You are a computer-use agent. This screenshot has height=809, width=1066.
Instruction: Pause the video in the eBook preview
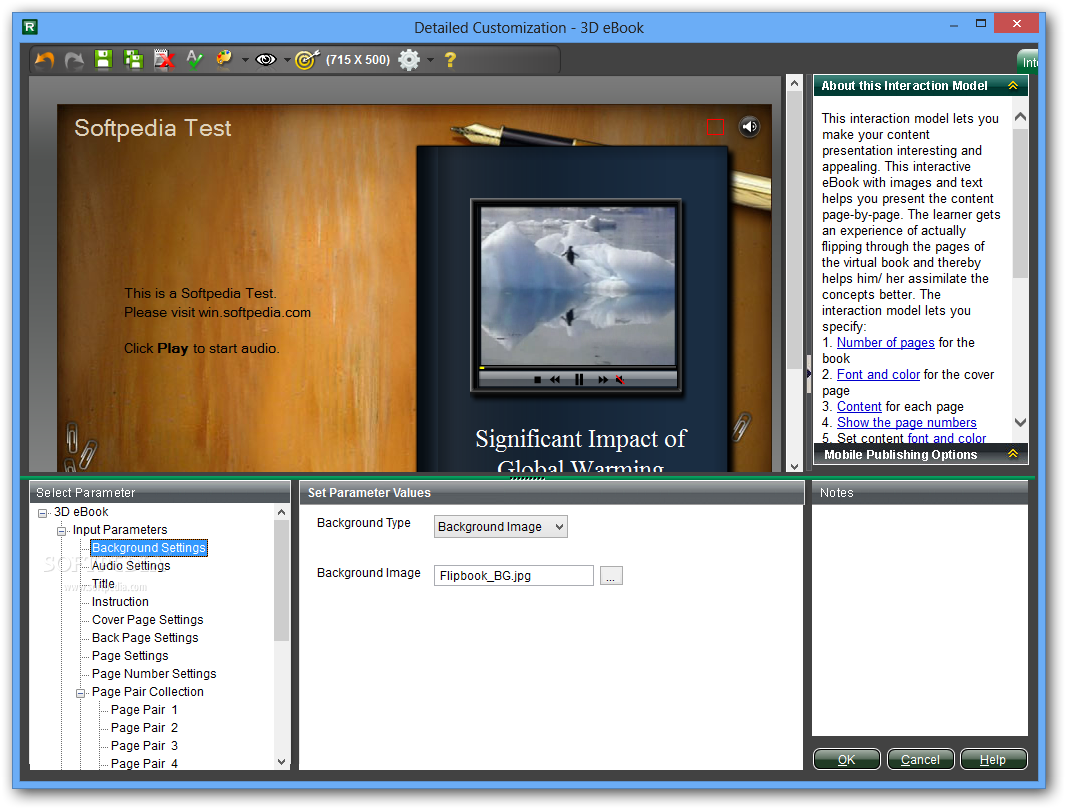tap(579, 379)
